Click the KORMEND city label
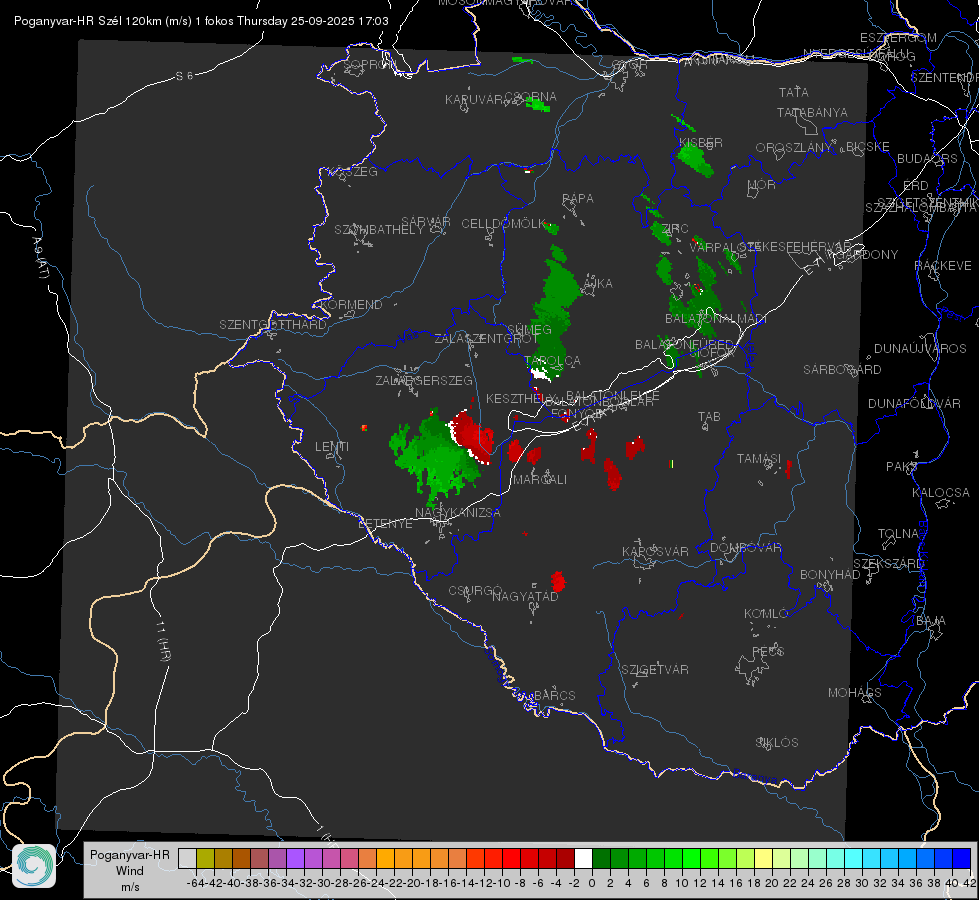979x900 pixels. click(351, 305)
